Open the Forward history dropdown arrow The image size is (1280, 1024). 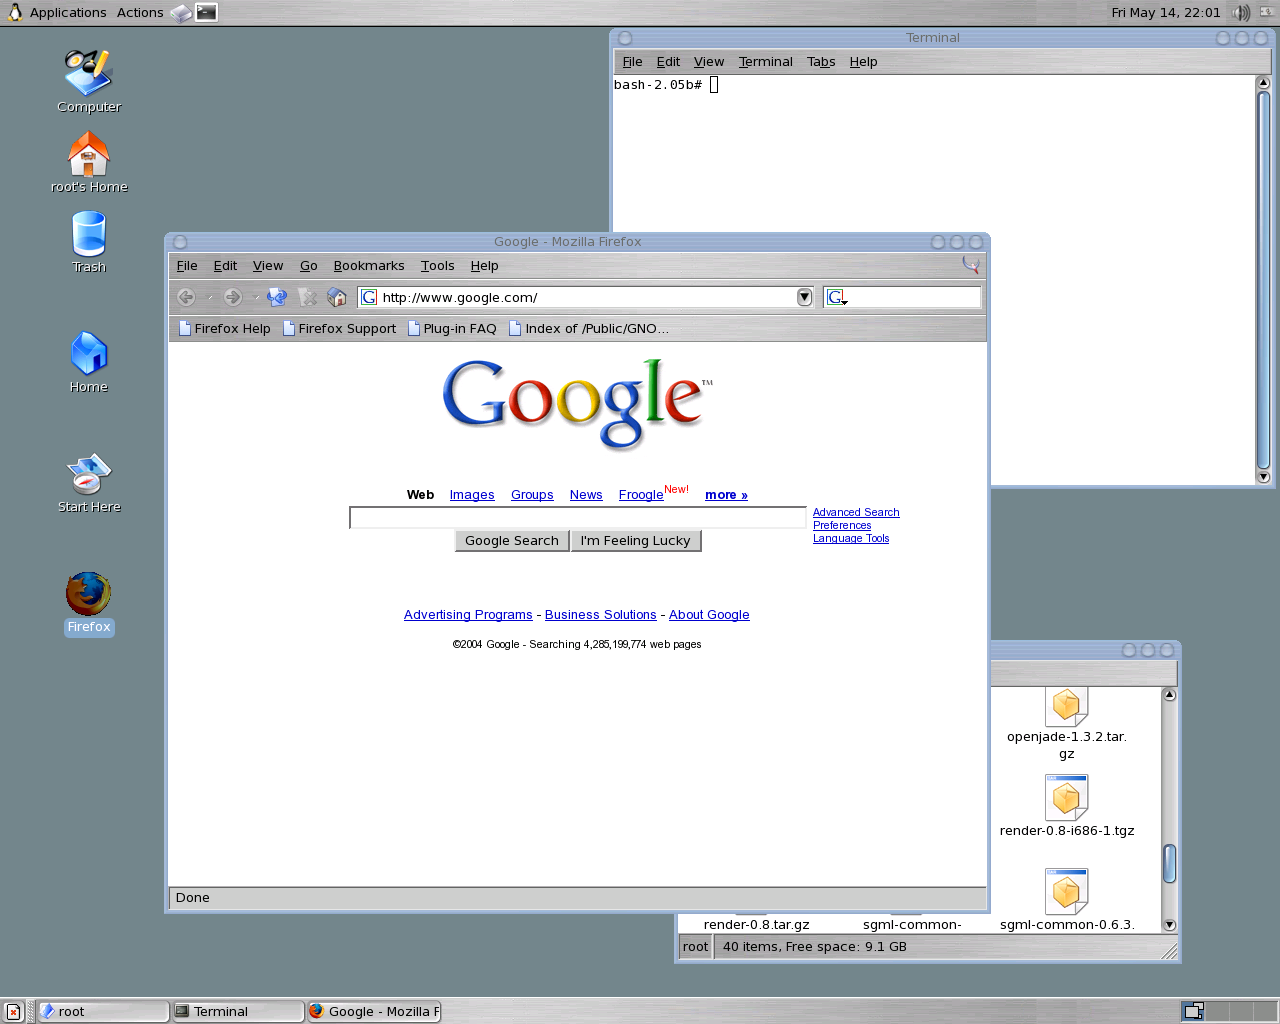(x=256, y=297)
